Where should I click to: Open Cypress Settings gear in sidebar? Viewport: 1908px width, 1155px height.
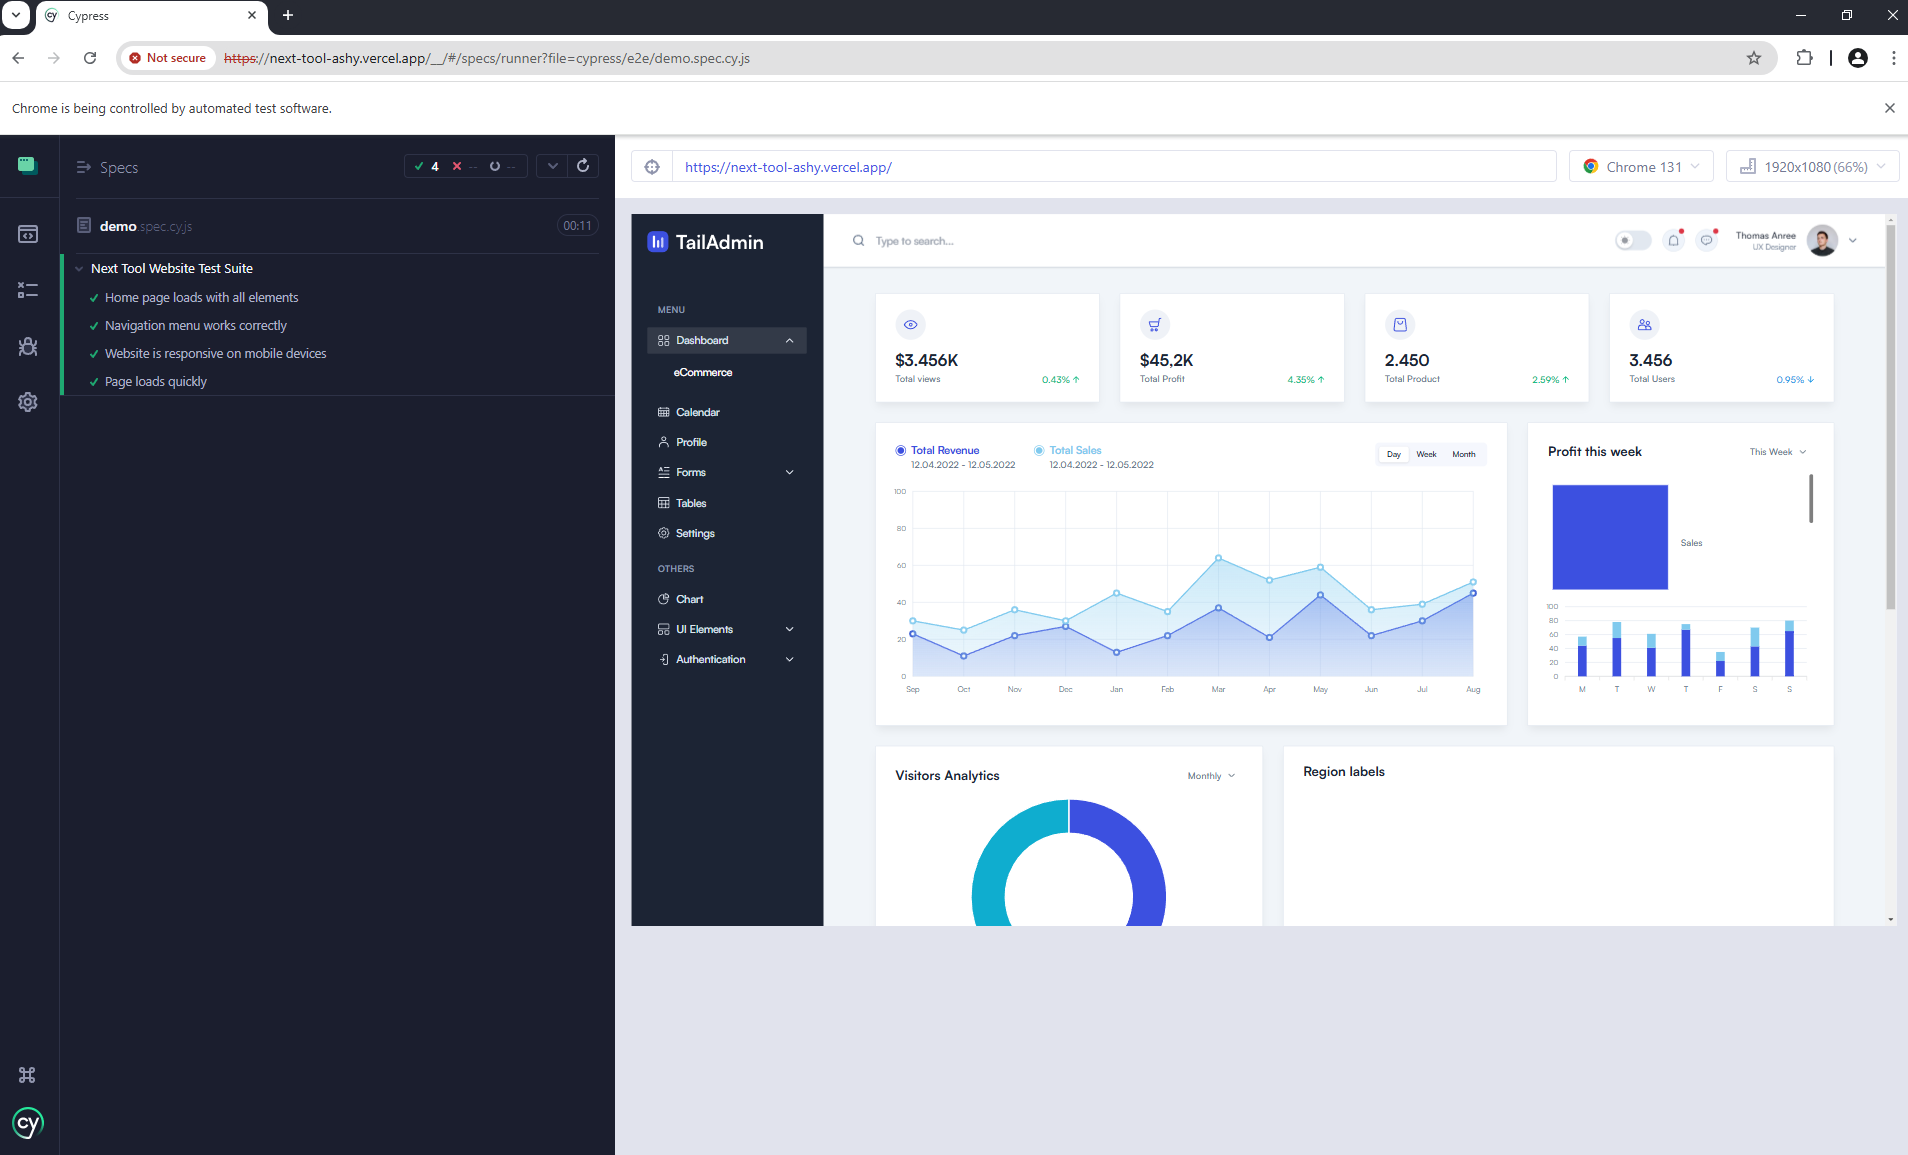tap(28, 402)
